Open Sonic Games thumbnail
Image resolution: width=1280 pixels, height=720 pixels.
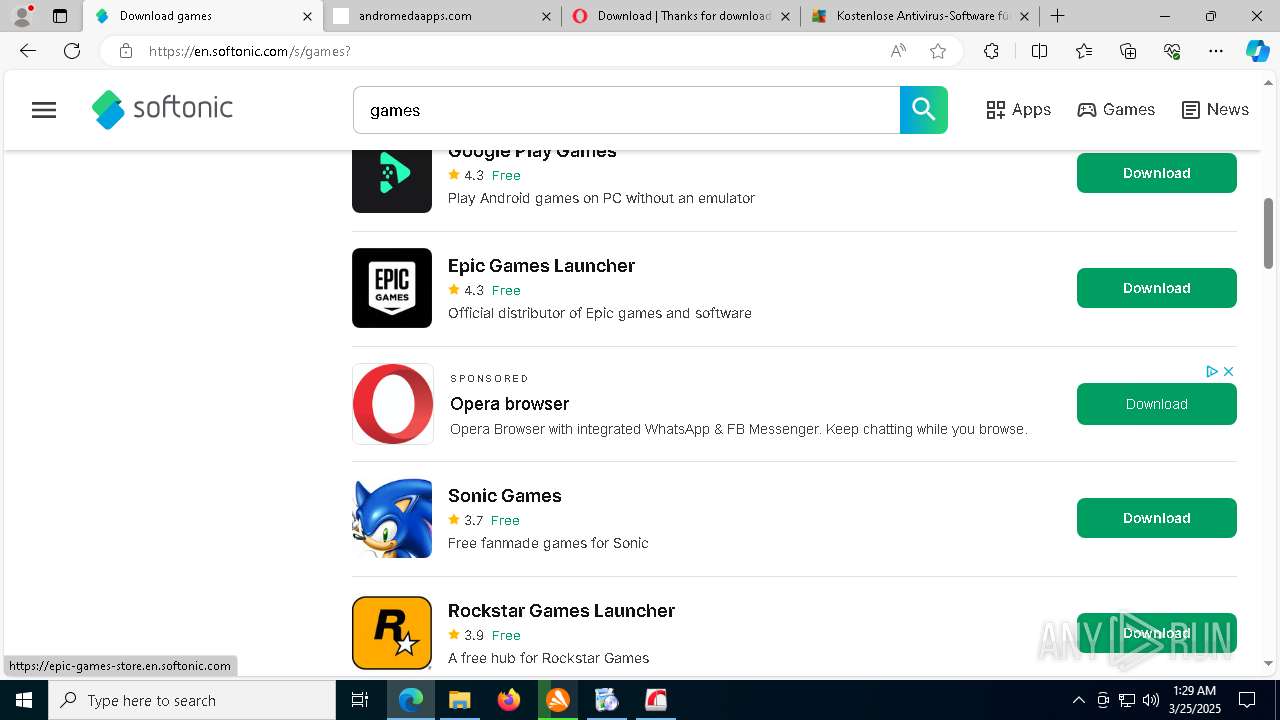[x=392, y=518]
